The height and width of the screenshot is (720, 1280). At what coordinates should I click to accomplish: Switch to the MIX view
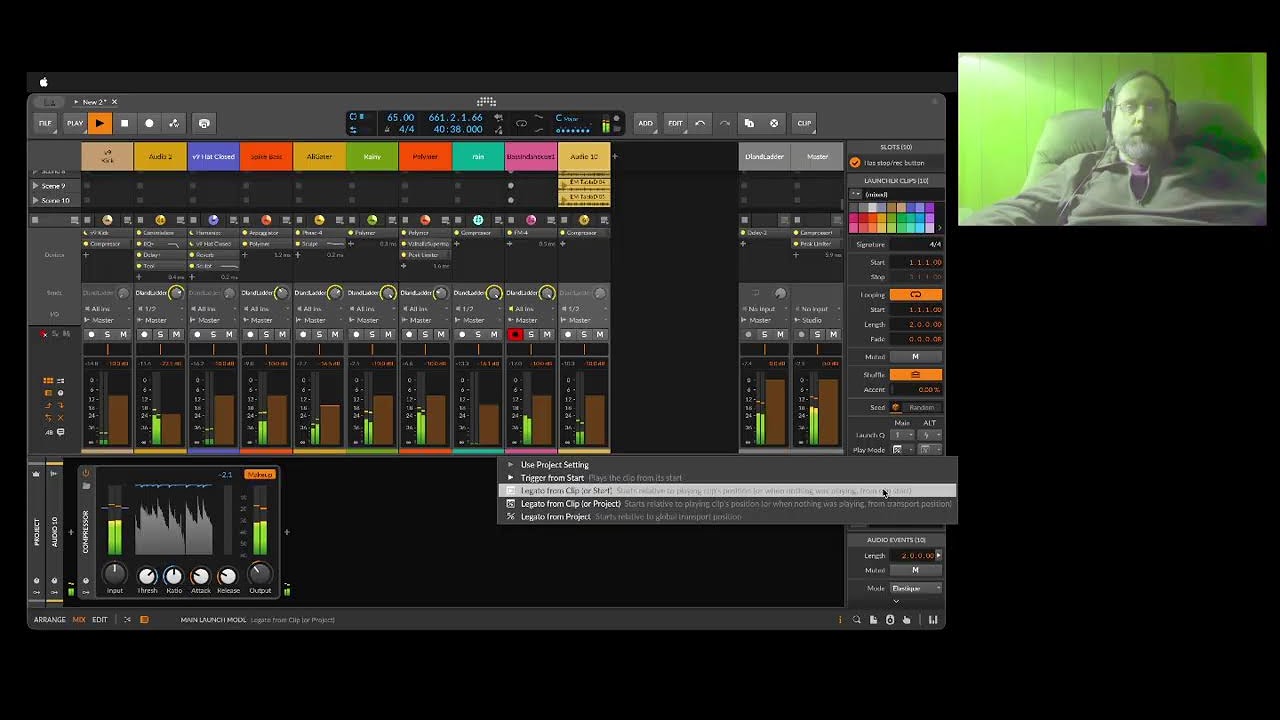79,620
